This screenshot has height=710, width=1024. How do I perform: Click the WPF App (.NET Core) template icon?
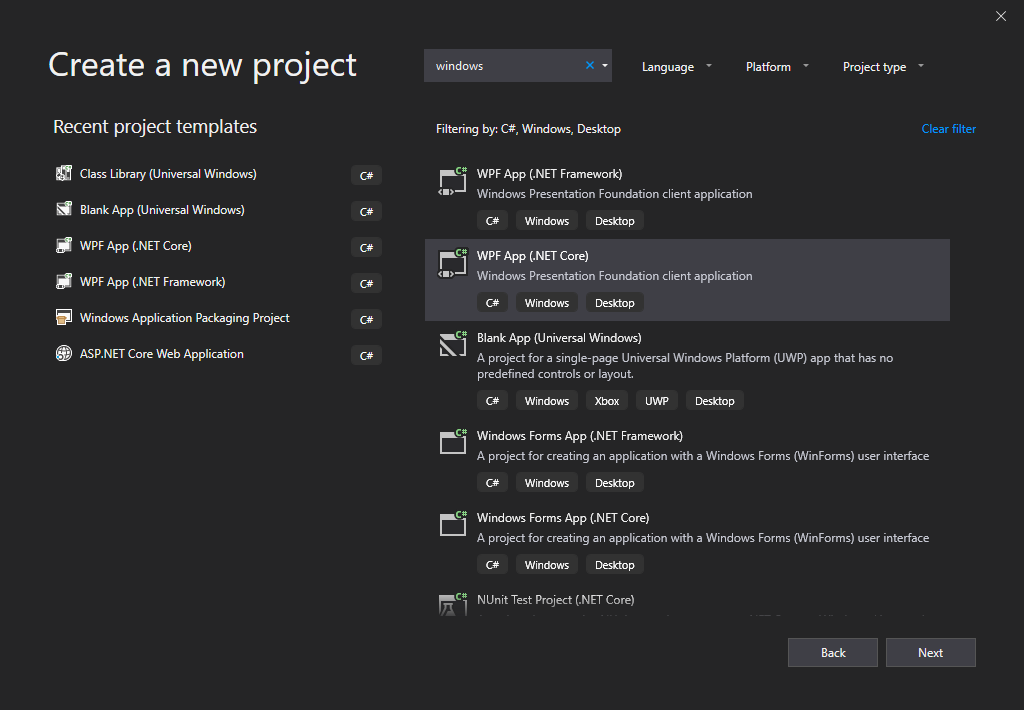click(454, 264)
